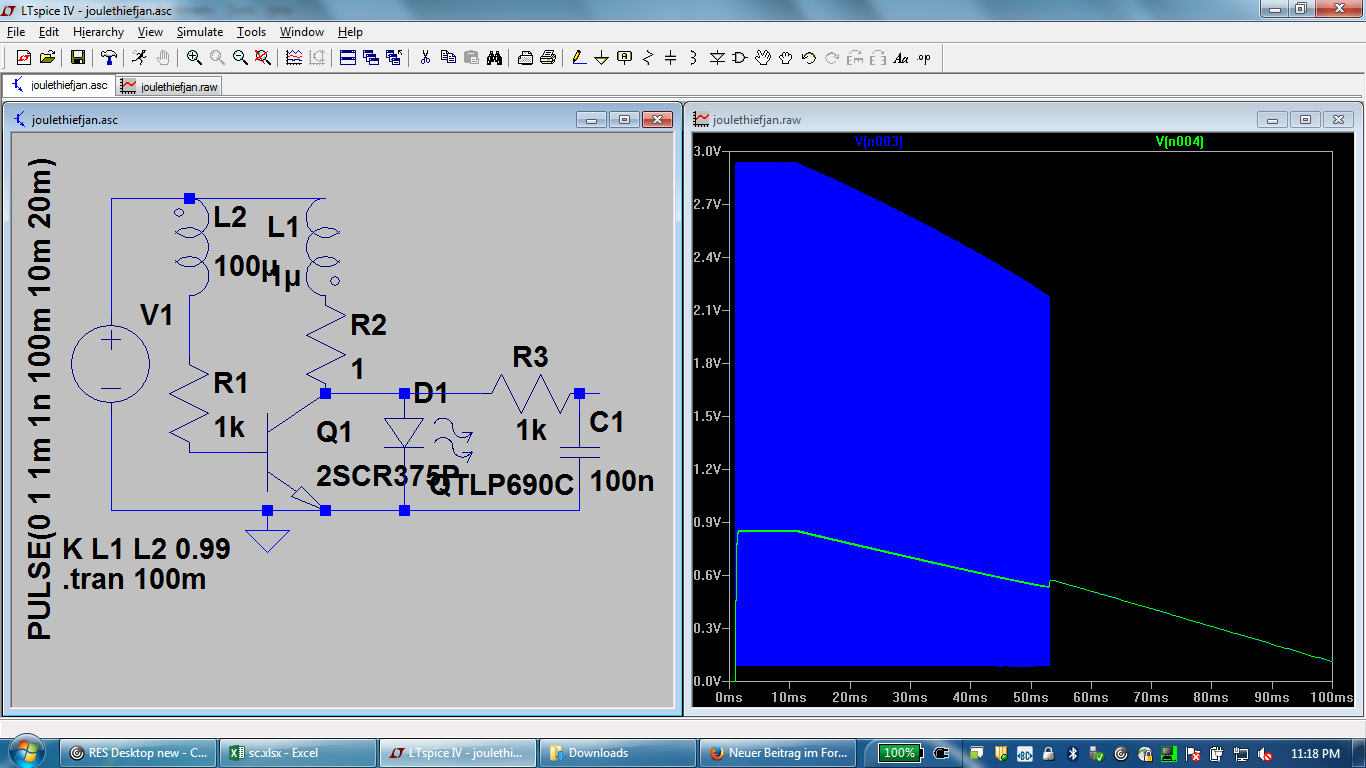Click the New Schematic toolbar icon

point(23,58)
